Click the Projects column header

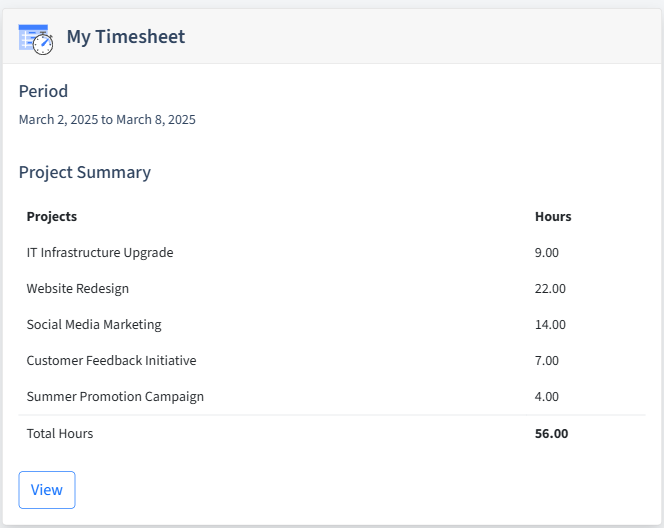click(x=52, y=216)
